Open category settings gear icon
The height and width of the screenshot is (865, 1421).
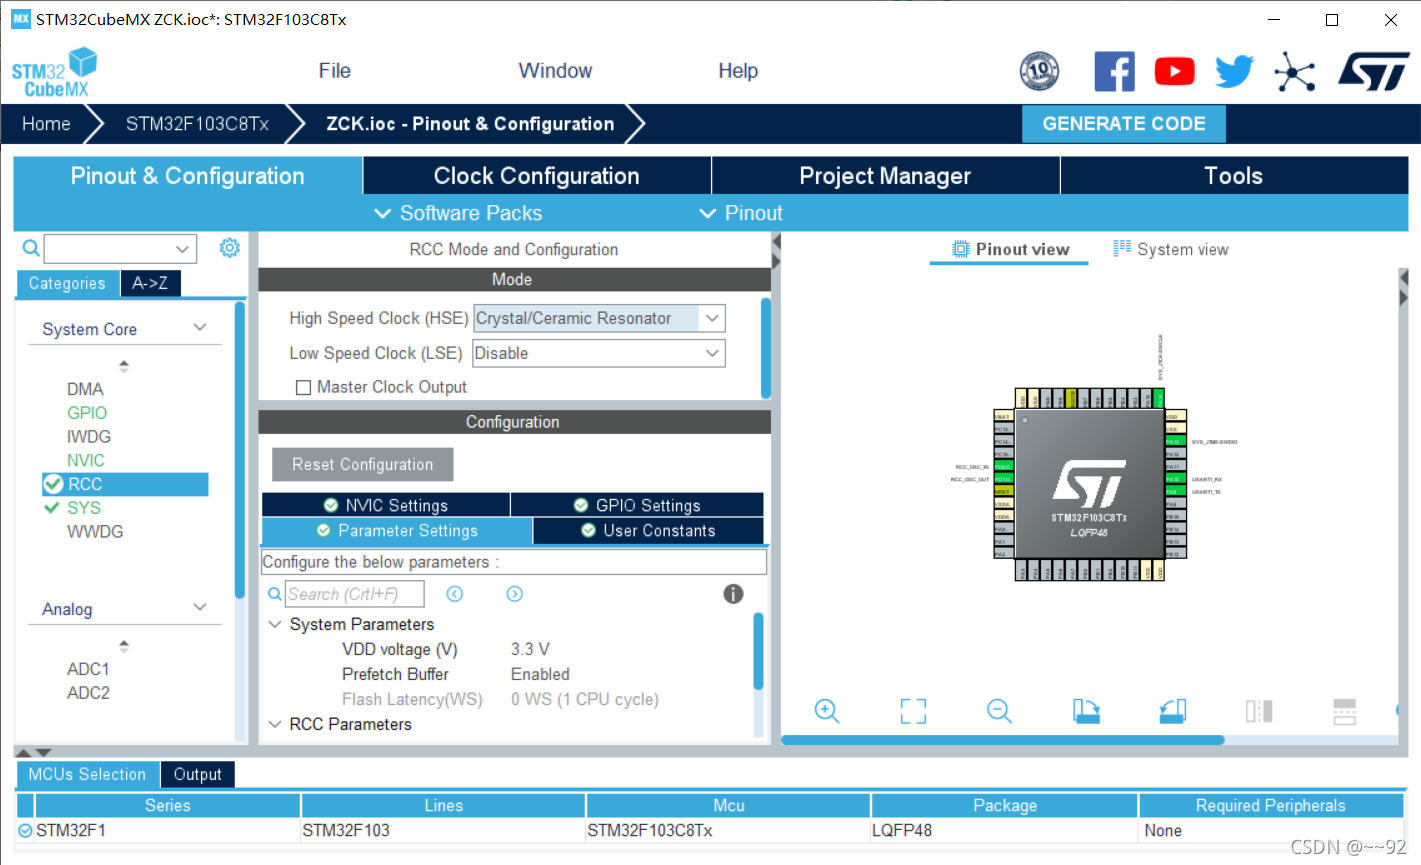point(230,248)
